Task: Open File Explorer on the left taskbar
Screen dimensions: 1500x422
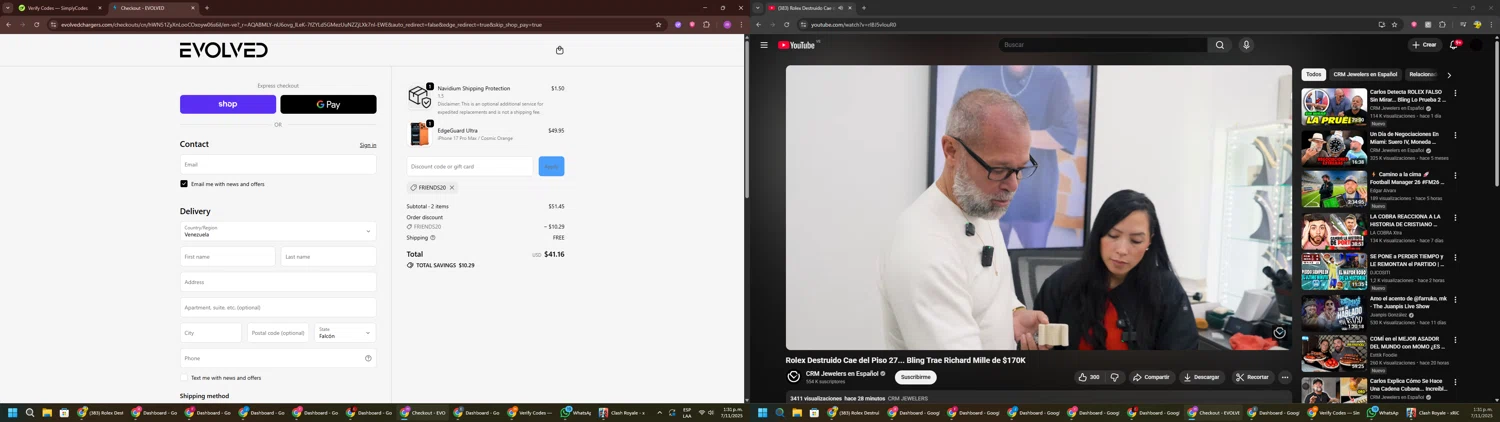Action: pos(47,412)
